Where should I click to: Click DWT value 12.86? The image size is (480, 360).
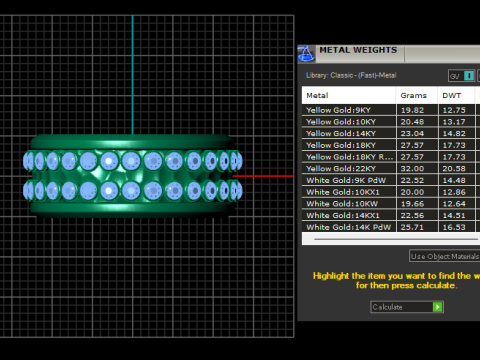(x=454, y=192)
